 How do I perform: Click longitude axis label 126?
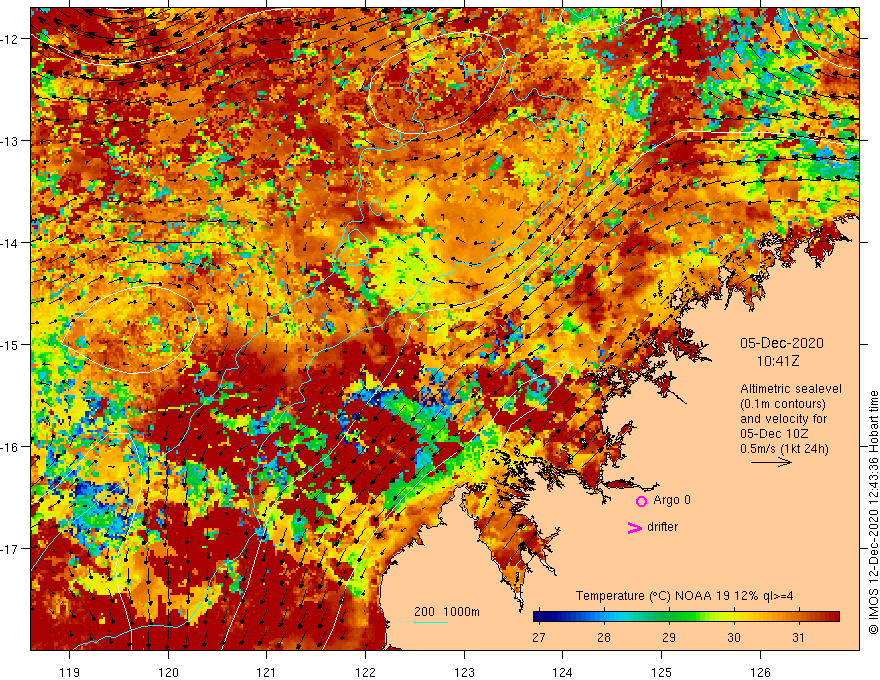(x=760, y=672)
